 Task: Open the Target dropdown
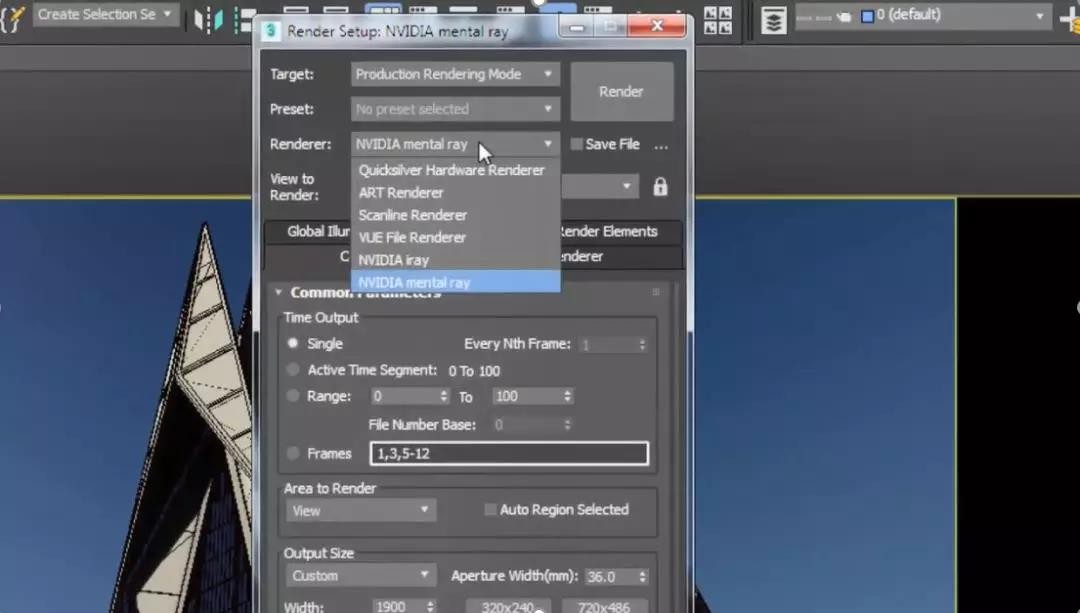pos(455,74)
